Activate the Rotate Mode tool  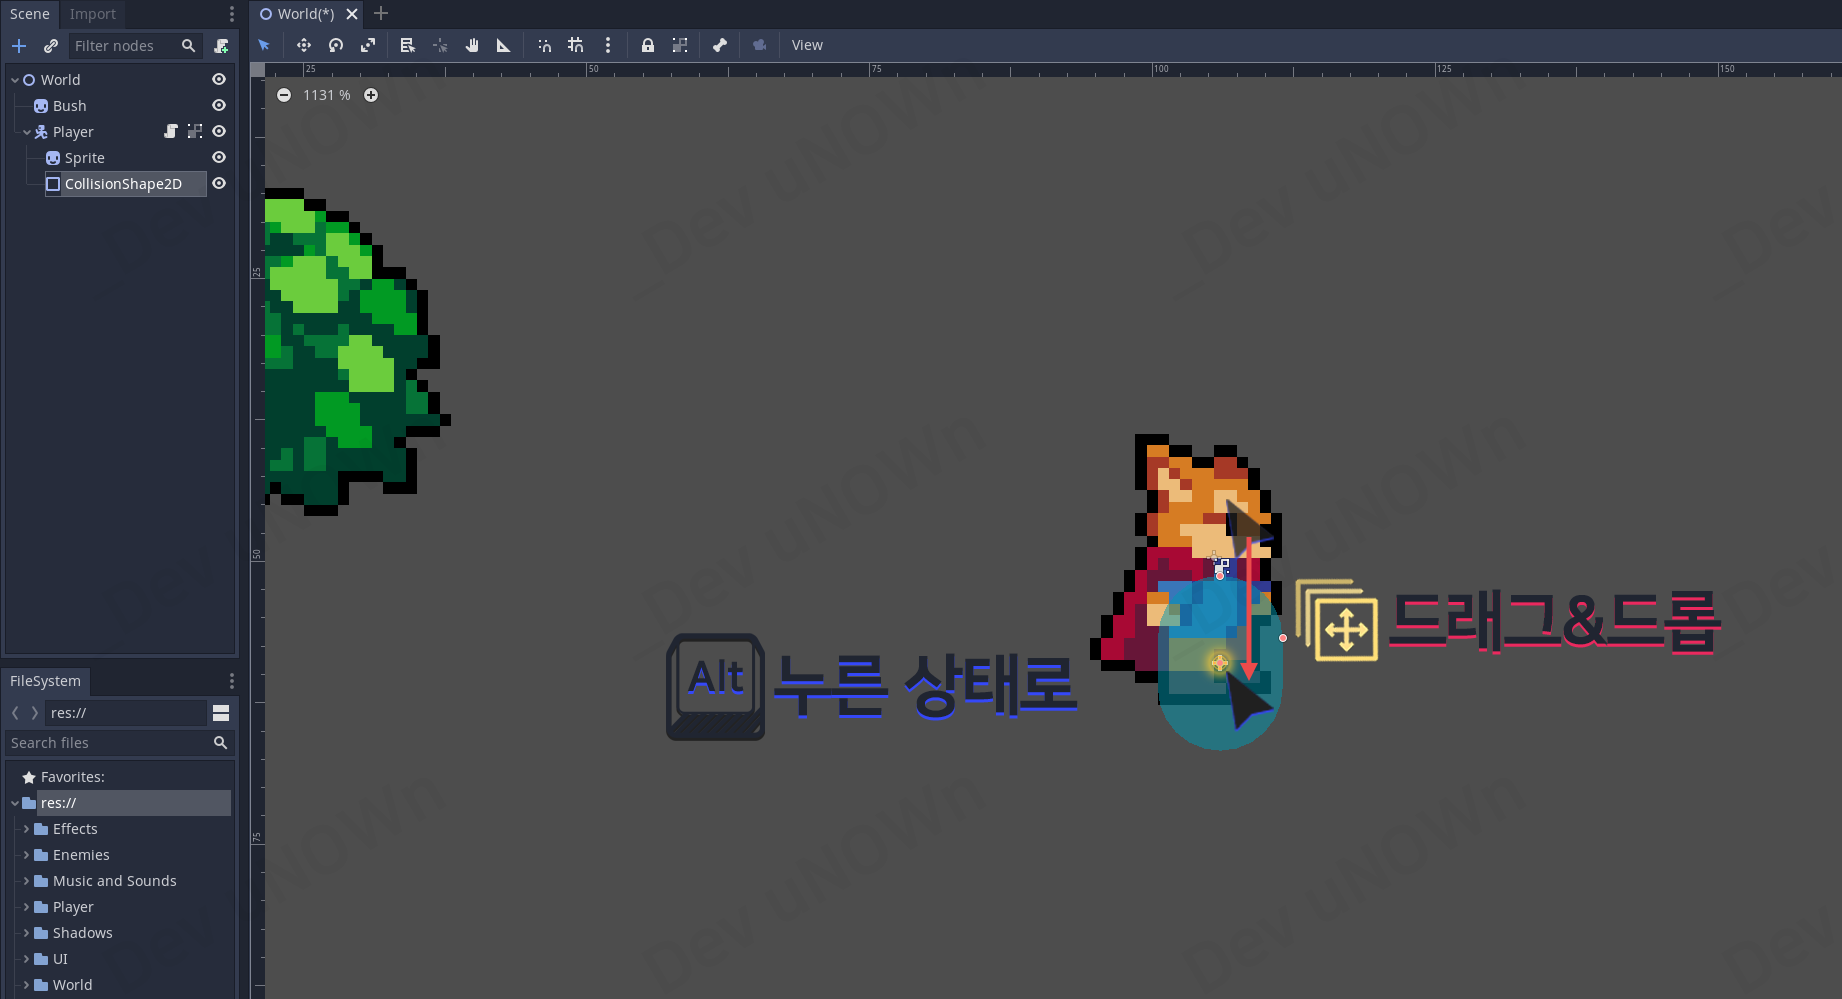[x=336, y=45]
